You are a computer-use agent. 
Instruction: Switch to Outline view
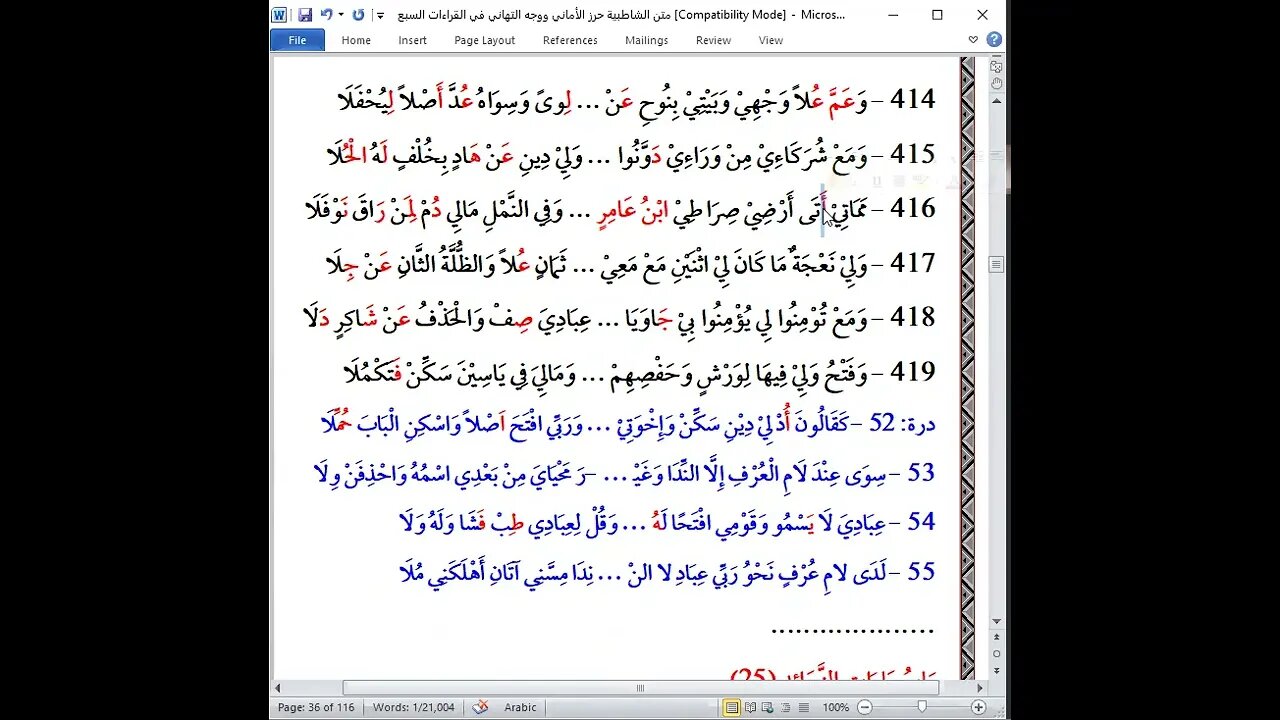pyautogui.click(x=786, y=707)
